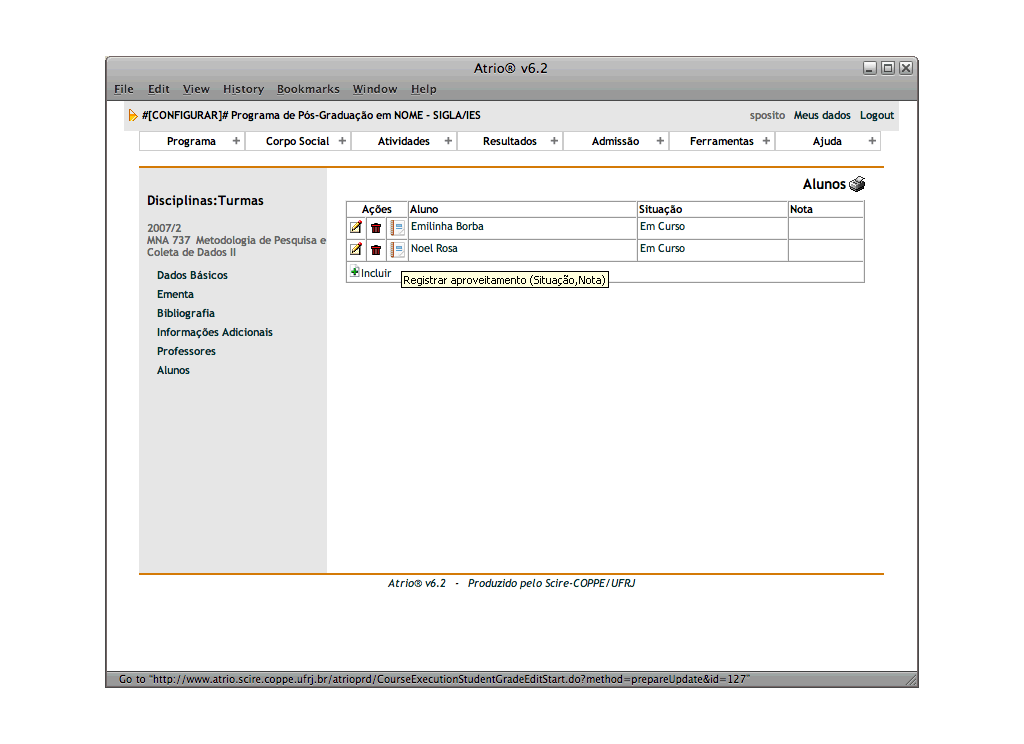Open grade registration icon for Noel Rosa

tap(397, 250)
